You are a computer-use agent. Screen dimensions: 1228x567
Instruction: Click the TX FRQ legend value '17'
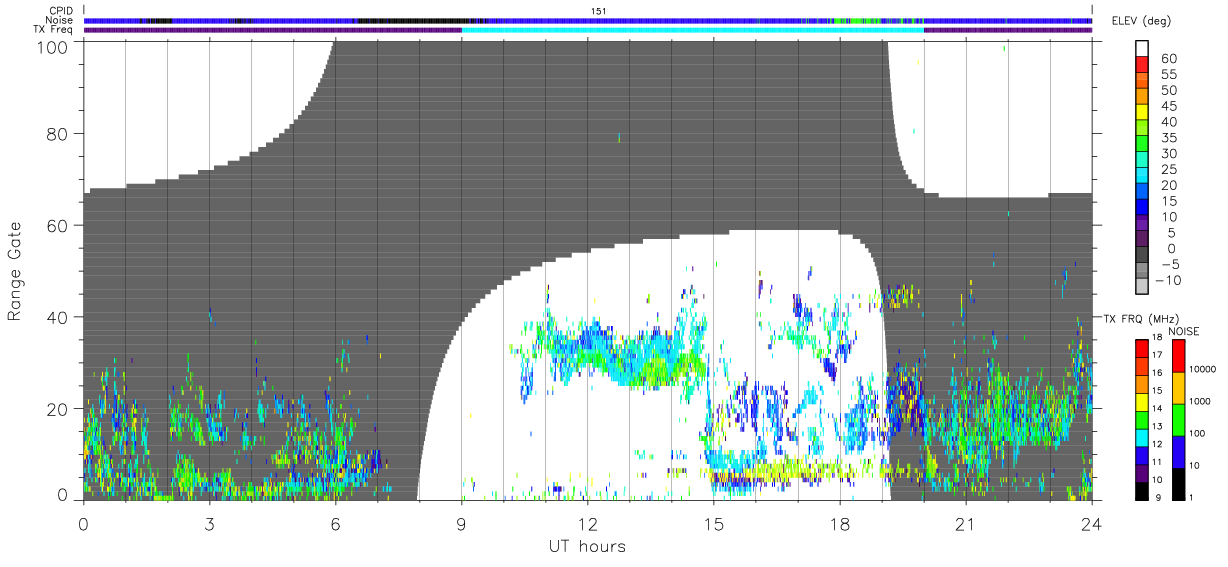(1155, 355)
